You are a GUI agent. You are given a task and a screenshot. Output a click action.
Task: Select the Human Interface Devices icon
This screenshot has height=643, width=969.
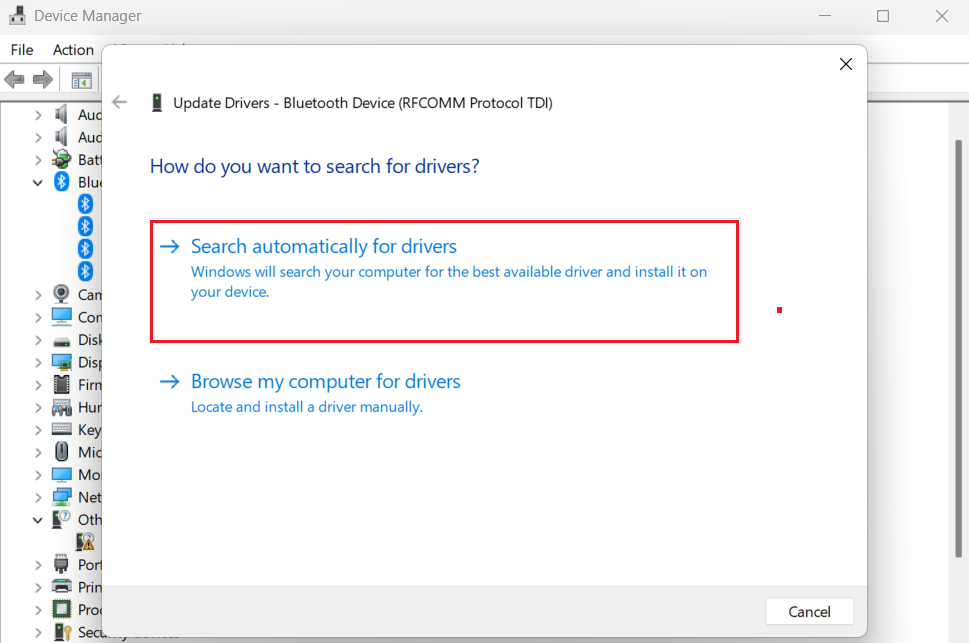click(61, 407)
